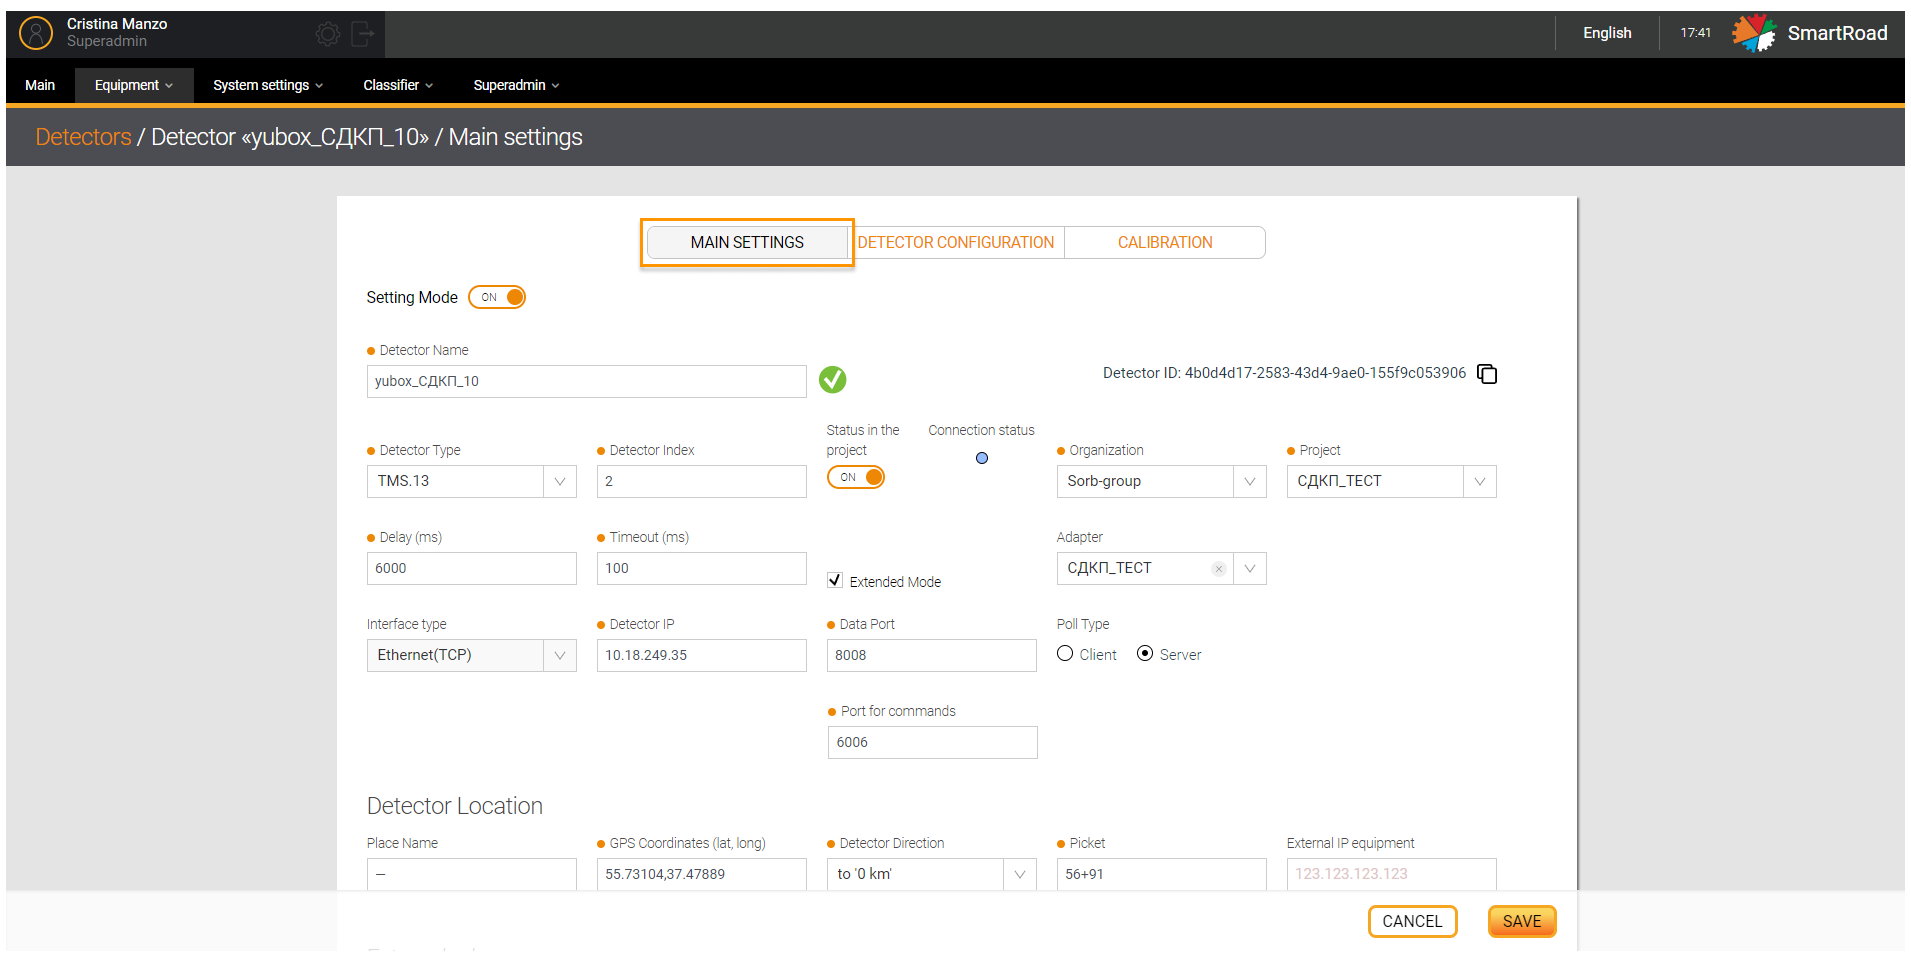Switch to Main Settings tab

(x=747, y=242)
